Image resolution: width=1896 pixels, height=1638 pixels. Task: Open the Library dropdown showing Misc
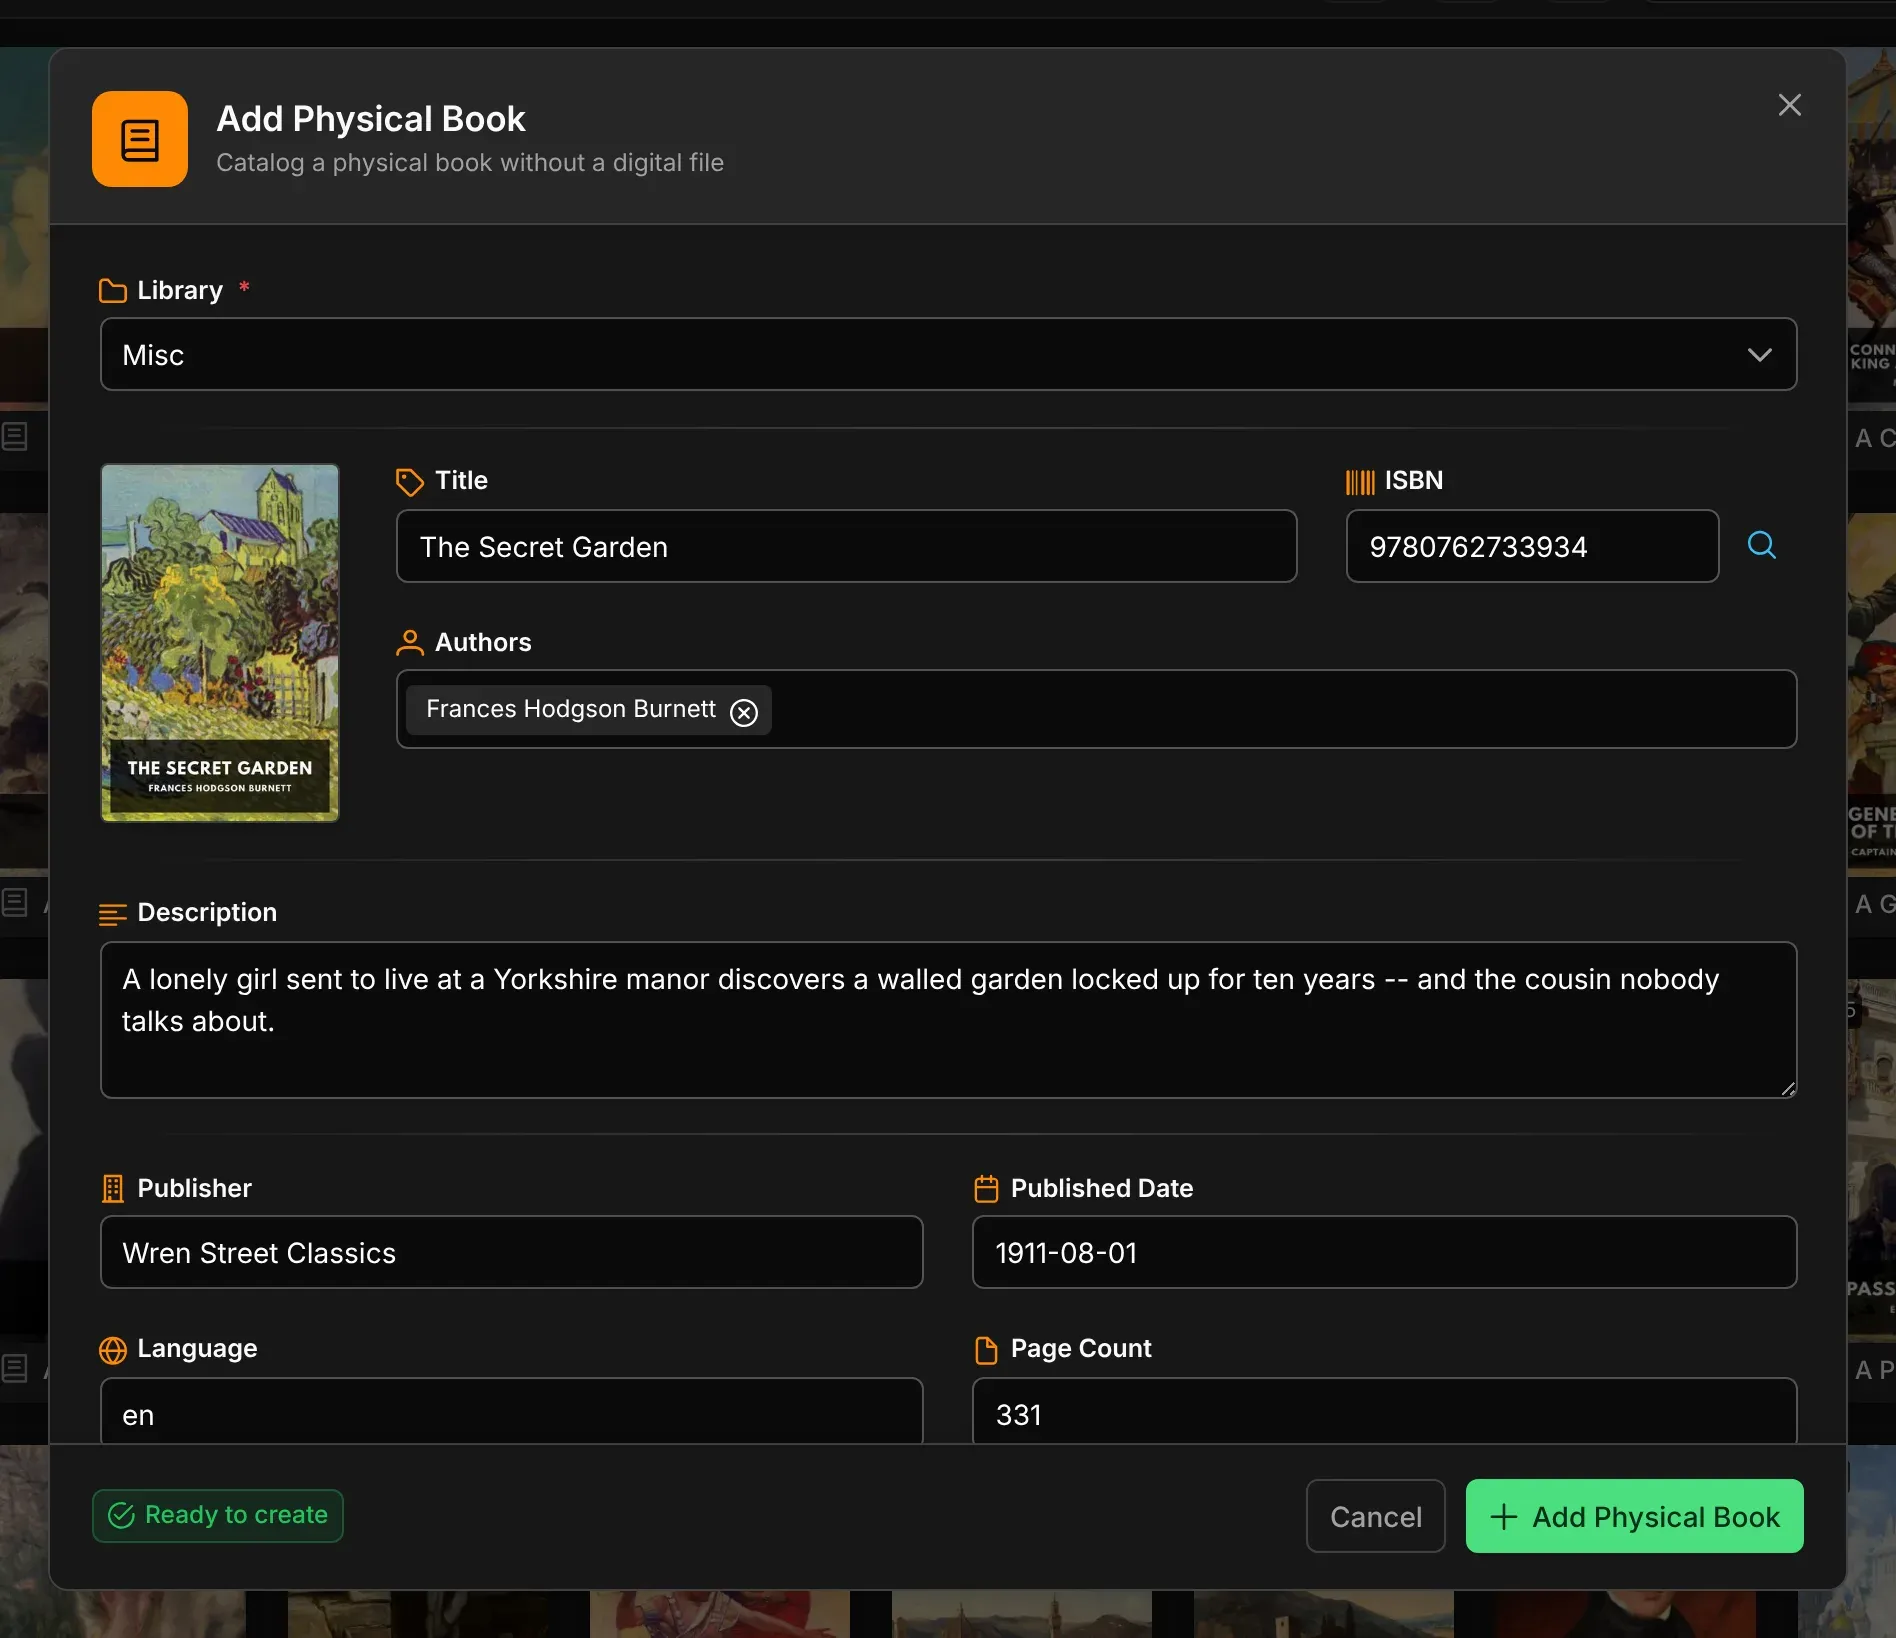pyautogui.click(x=948, y=355)
